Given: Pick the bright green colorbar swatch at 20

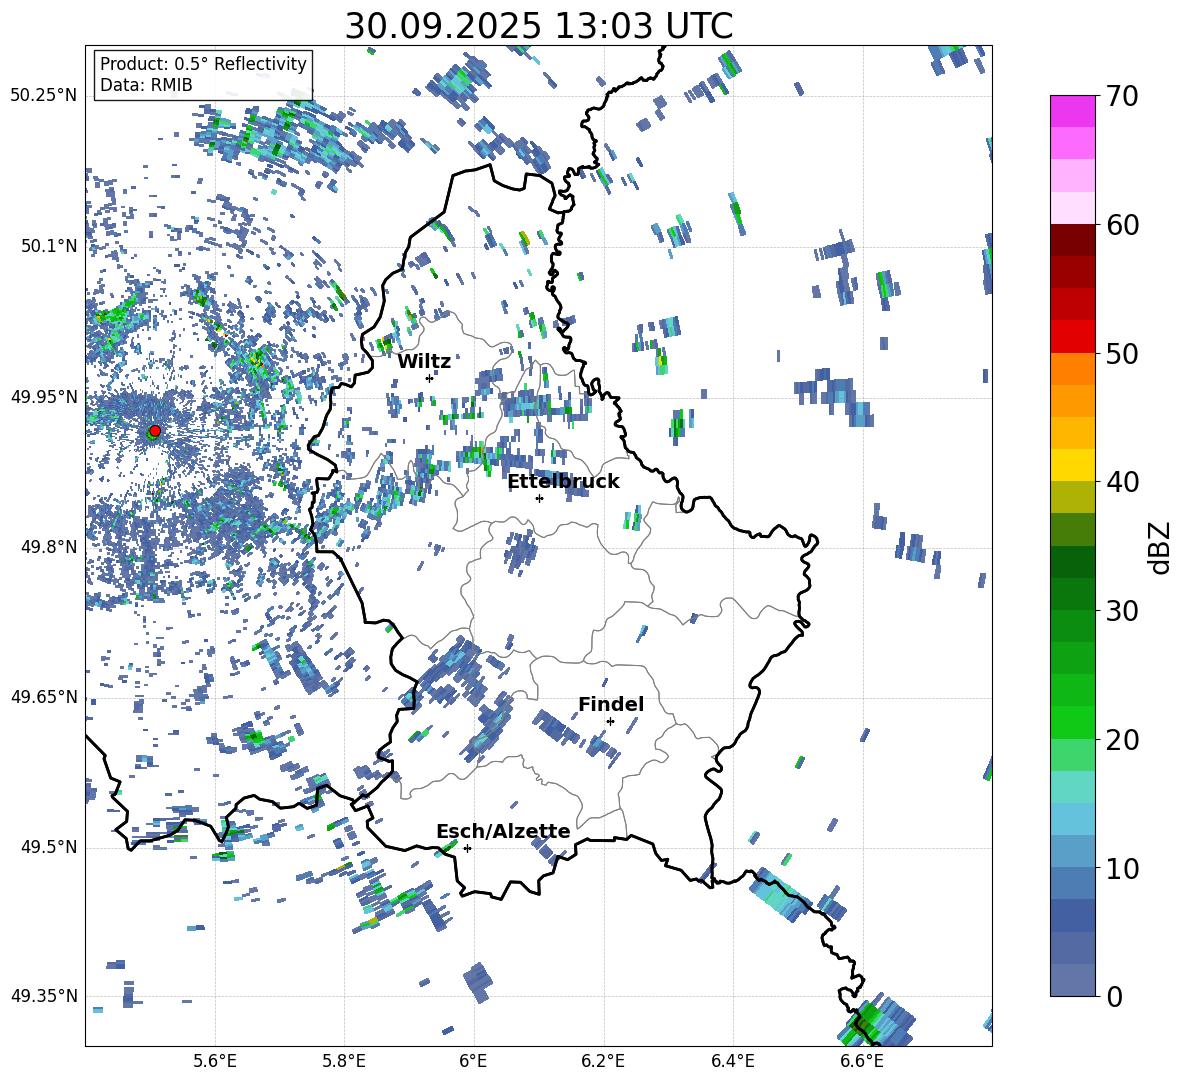Looking at the screenshot, I should (x=1073, y=722).
